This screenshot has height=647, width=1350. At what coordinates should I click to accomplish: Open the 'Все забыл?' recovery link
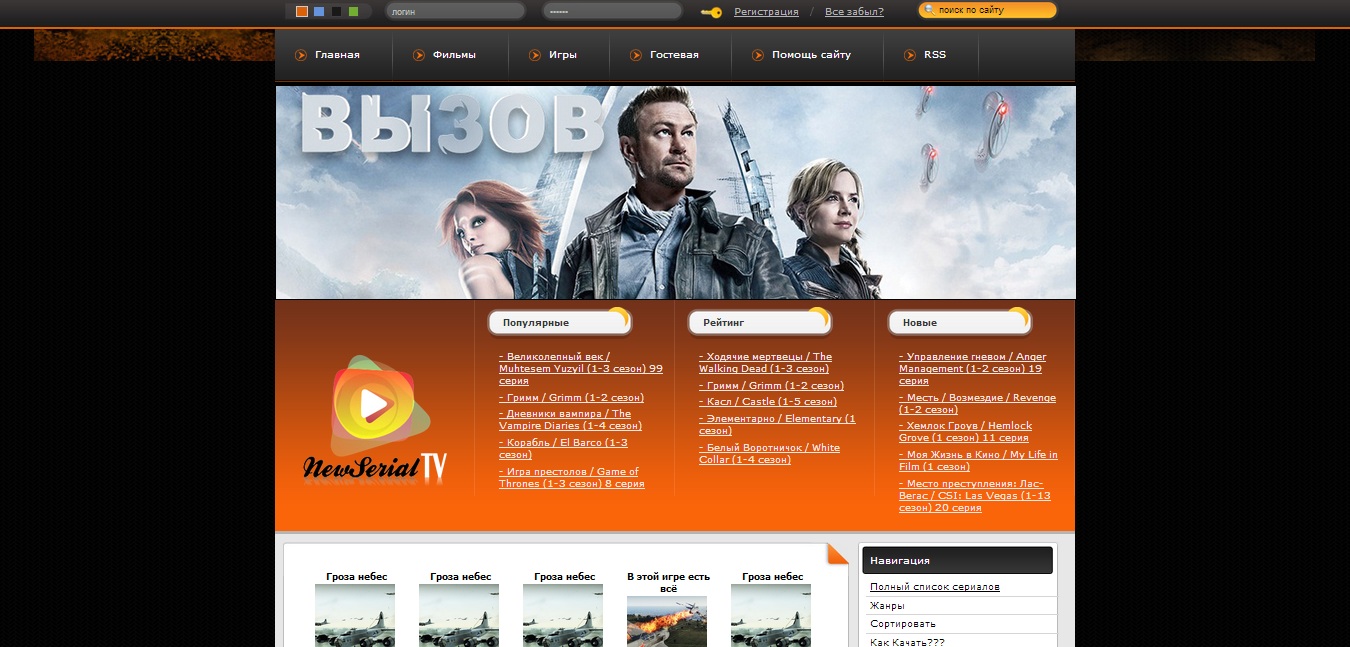point(854,12)
